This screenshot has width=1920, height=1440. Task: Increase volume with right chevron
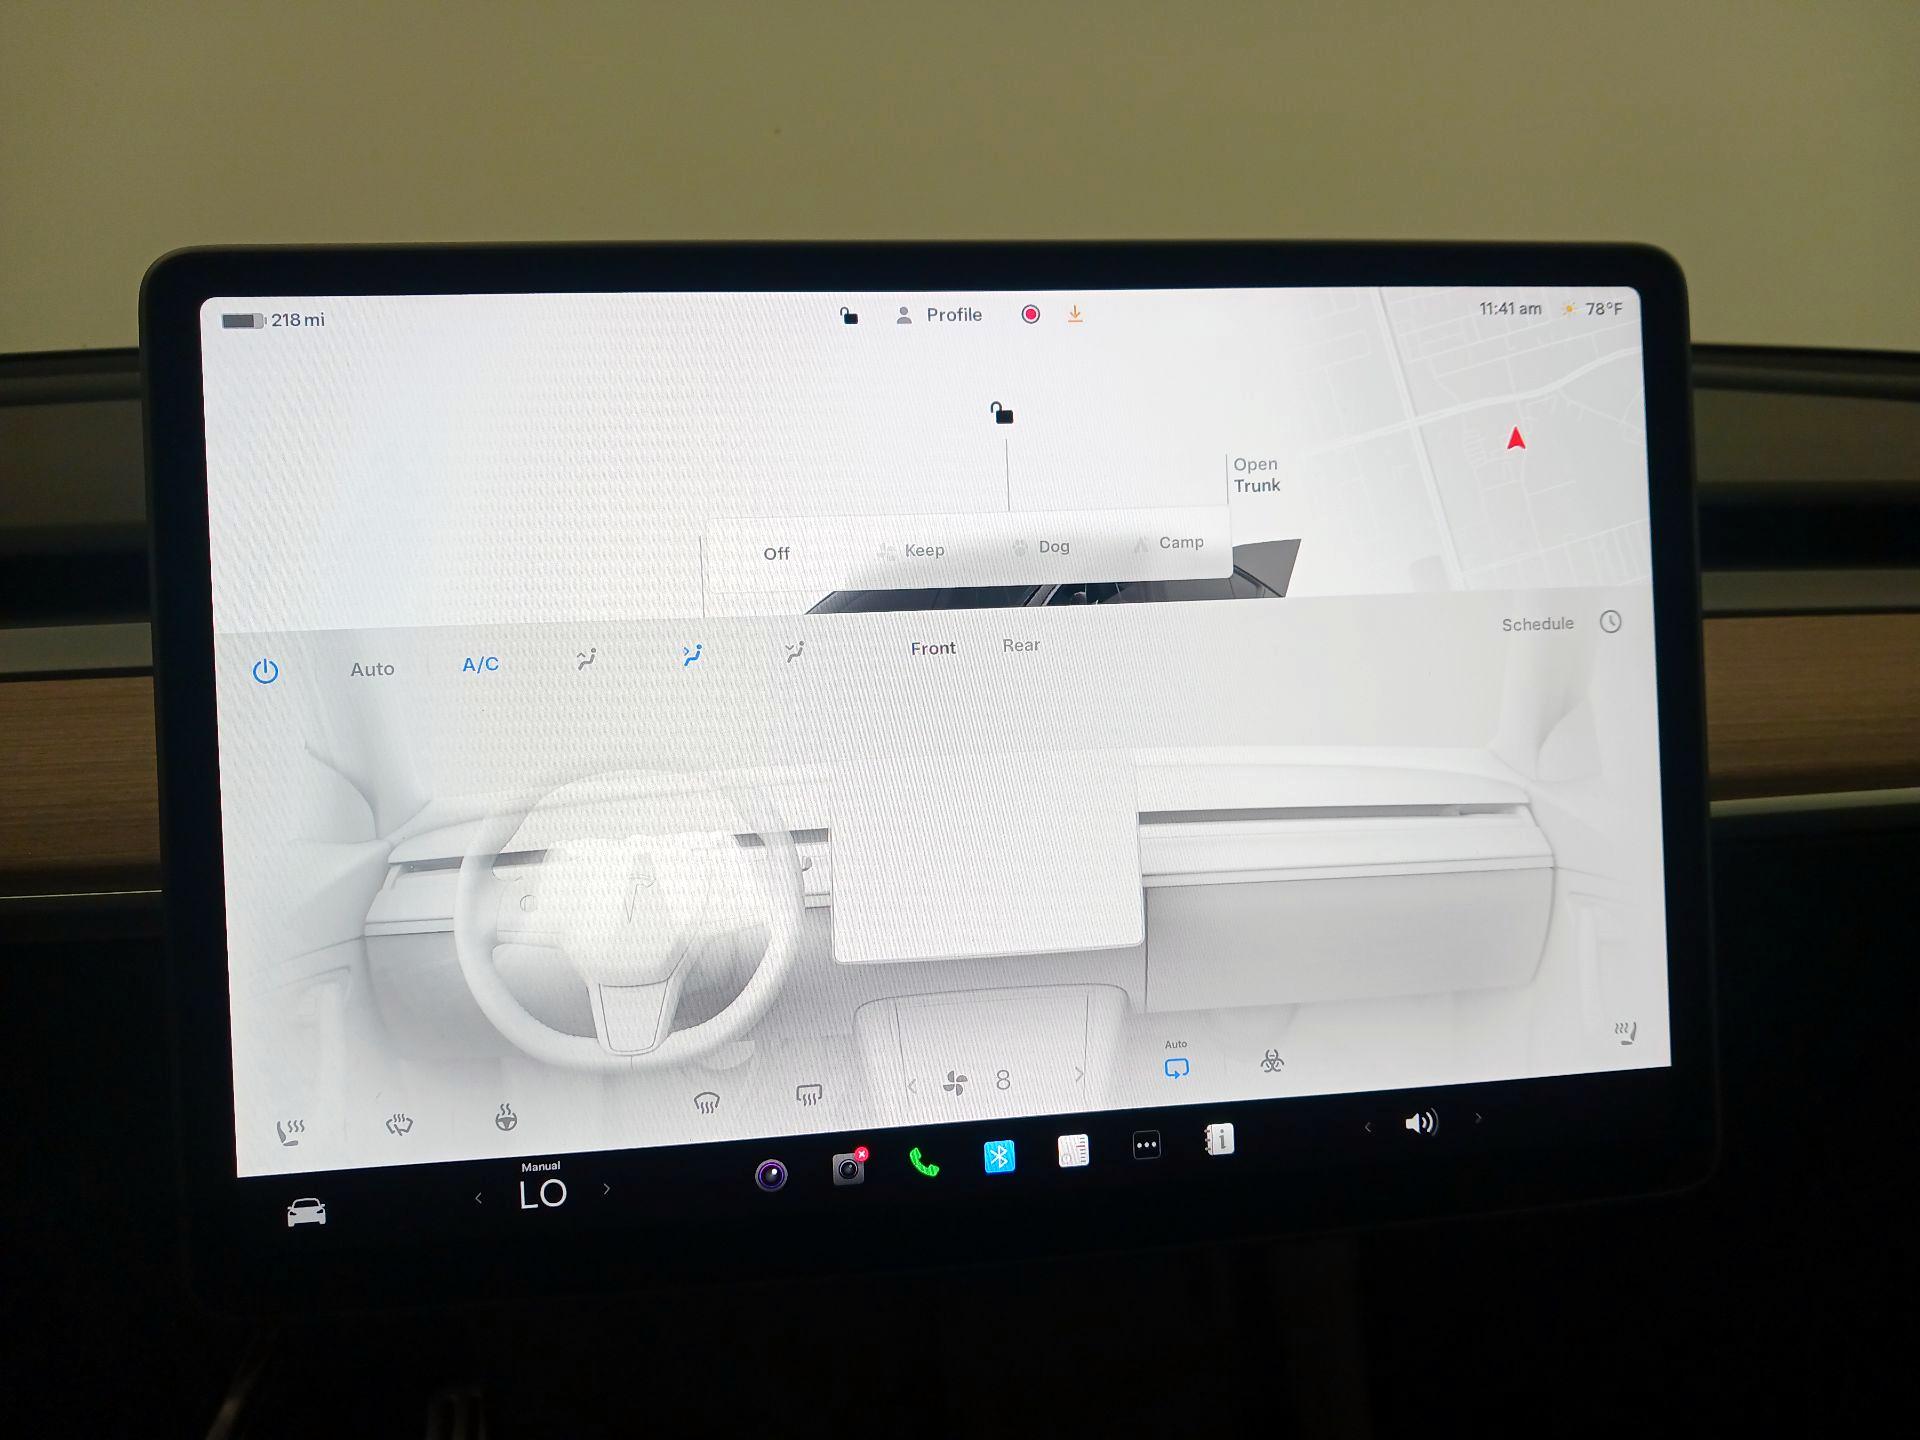(x=1478, y=1118)
